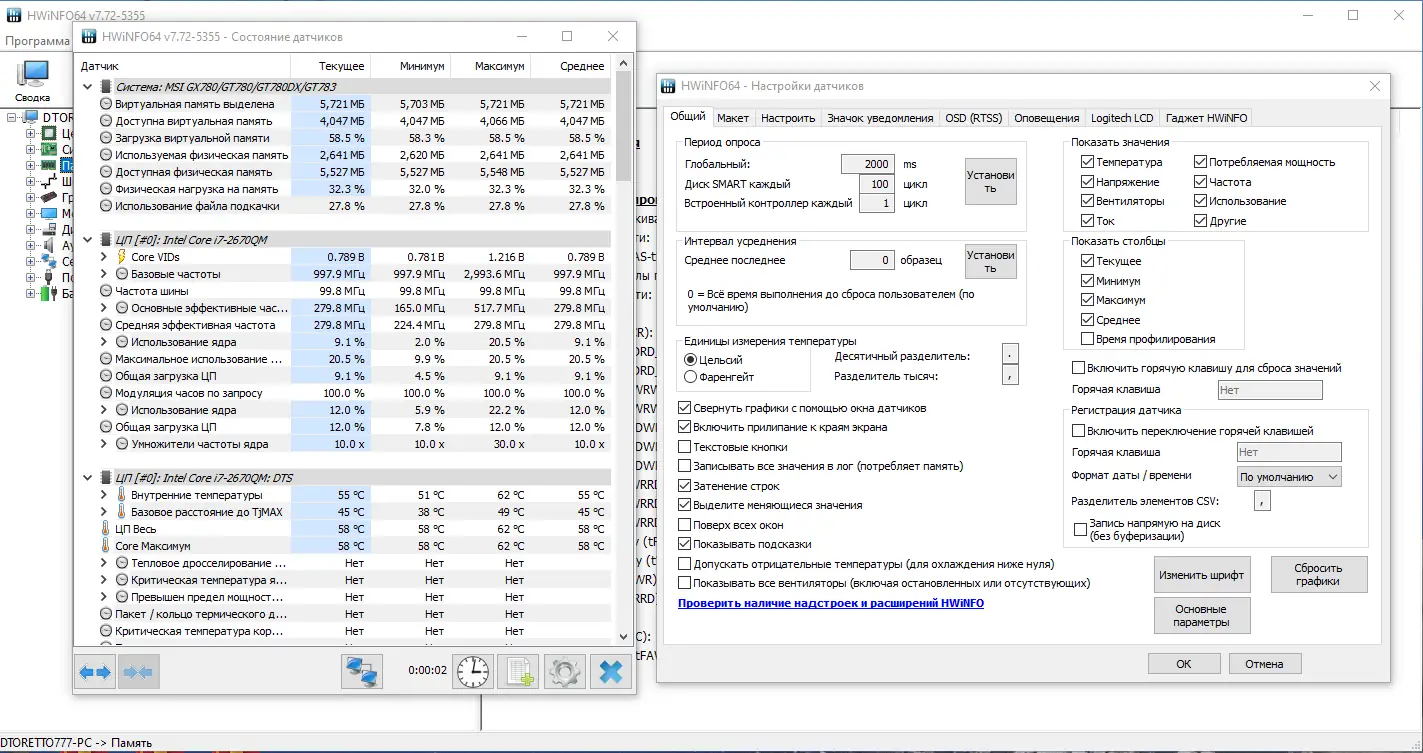This screenshot has width=1423, height=753.
Task: Open the Формат даты / времени dropdown
Action: pyautogui.click(x=1289, y=477)
